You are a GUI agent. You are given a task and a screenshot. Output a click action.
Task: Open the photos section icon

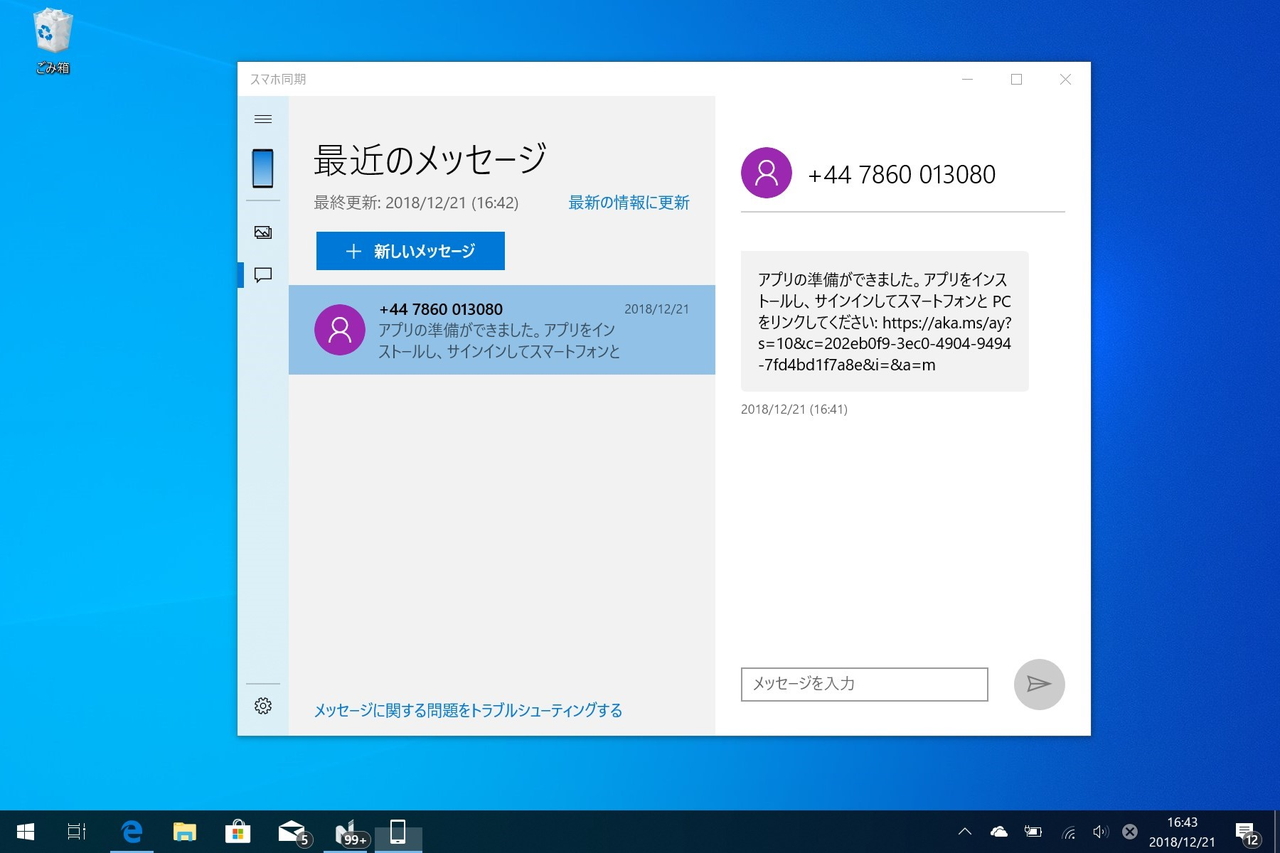click(262, 231)
